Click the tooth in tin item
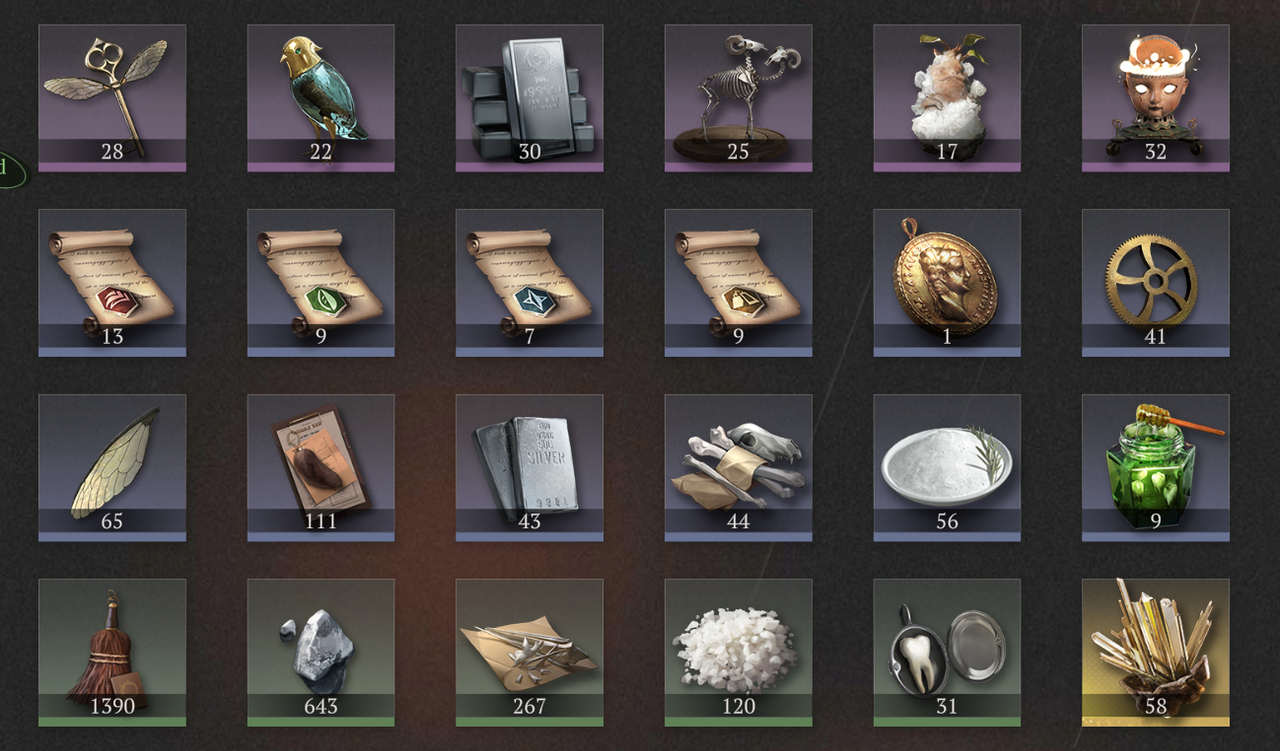Screen dimensions: 1280x751 coord(947,653)
